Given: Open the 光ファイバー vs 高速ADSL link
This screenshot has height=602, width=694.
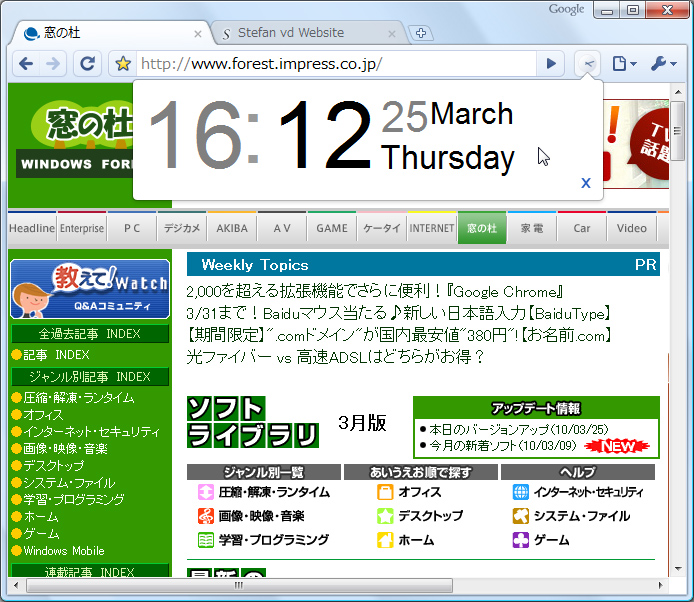Looking at the screenshot, I should click(x=335, y=357).
